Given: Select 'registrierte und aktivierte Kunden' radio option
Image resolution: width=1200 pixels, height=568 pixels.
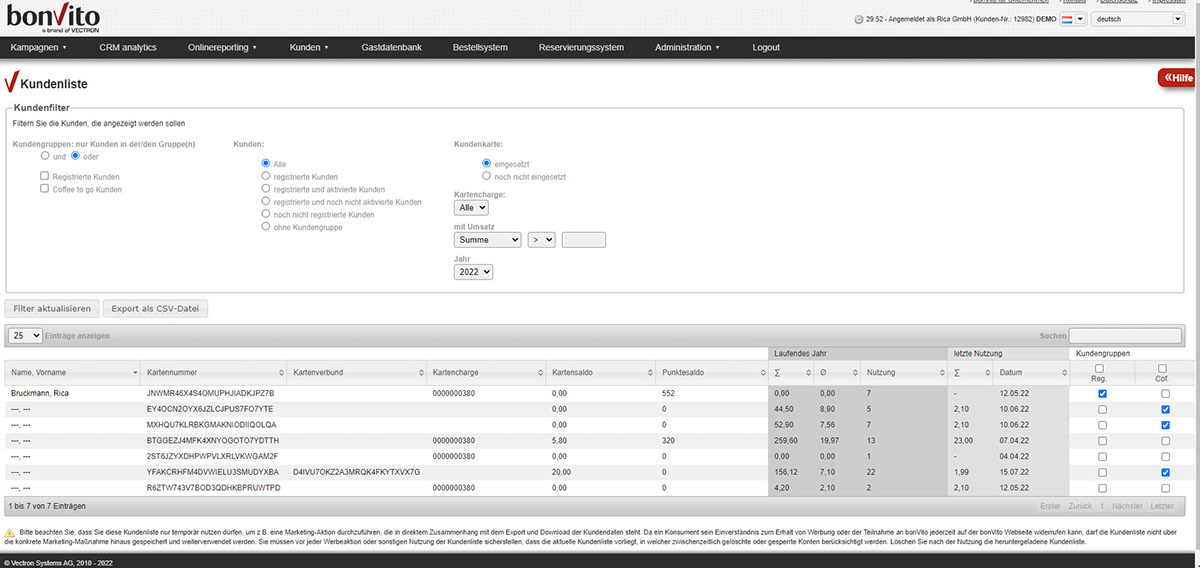Looking at the screenshot, I should coord(266,188).
